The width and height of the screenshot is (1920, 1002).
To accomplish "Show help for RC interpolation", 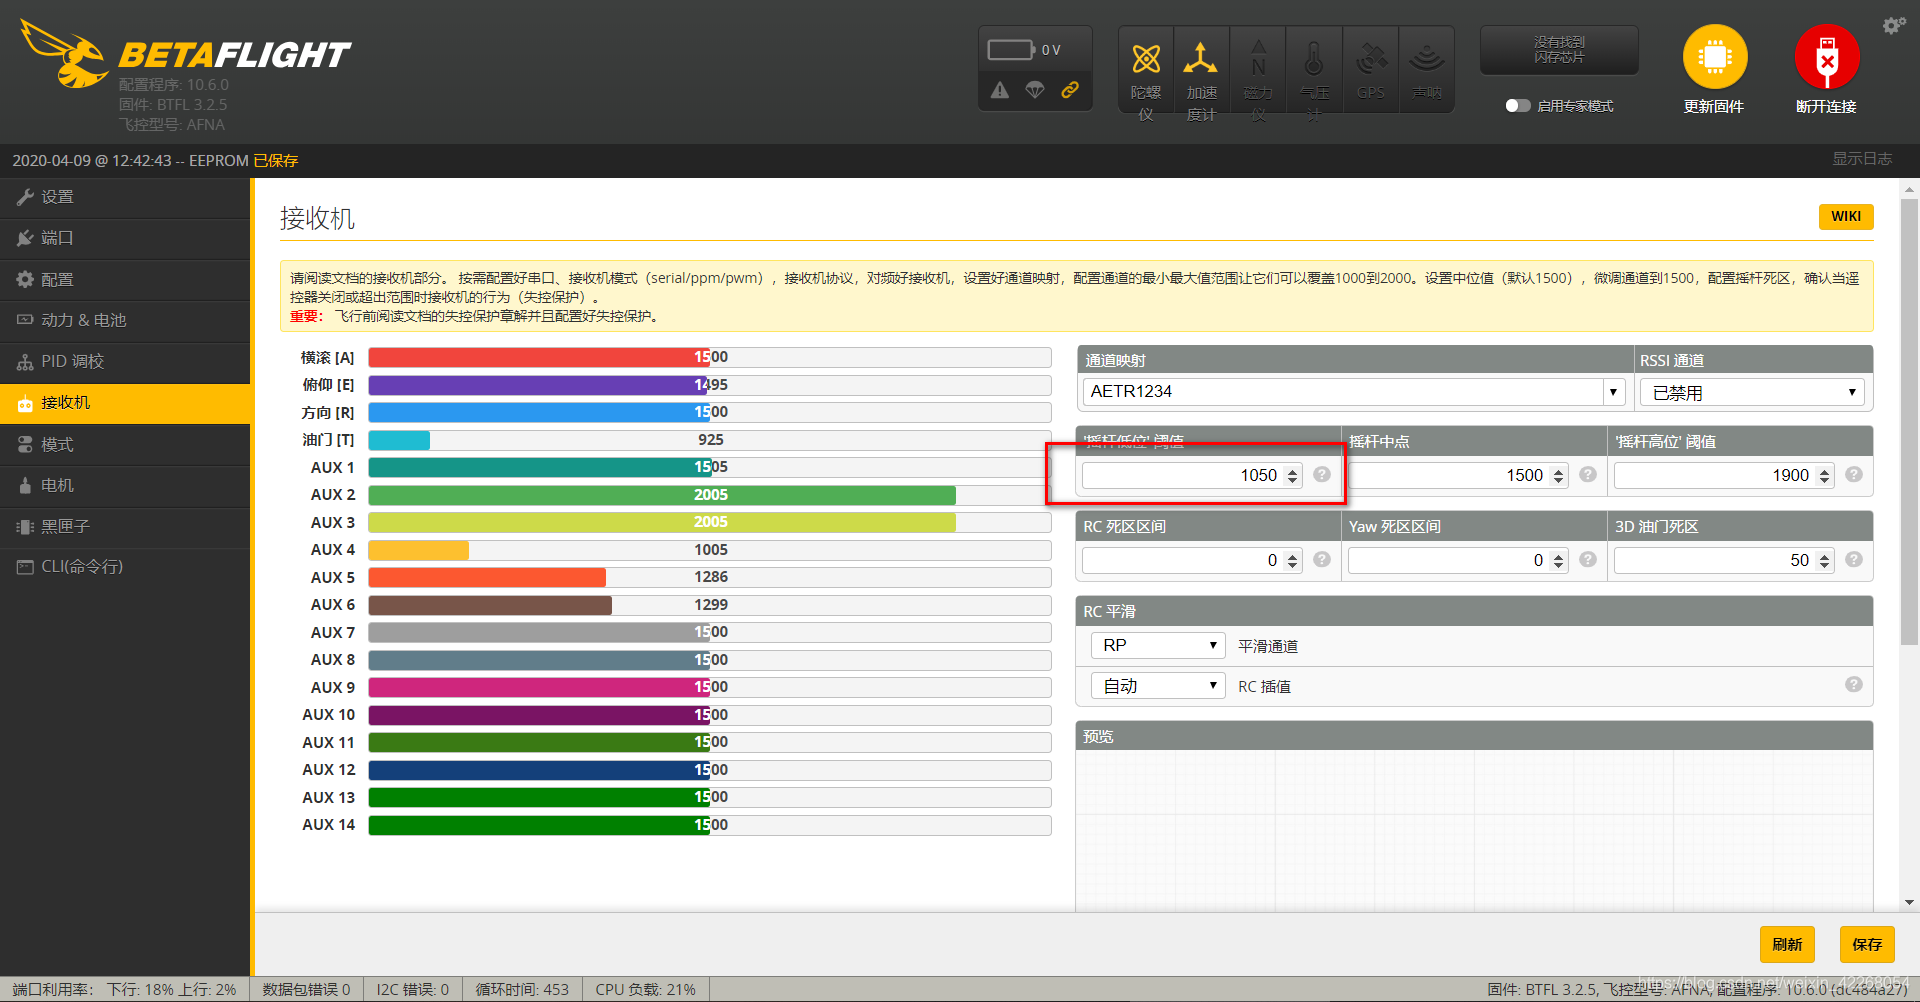I will pos(1854,685).
